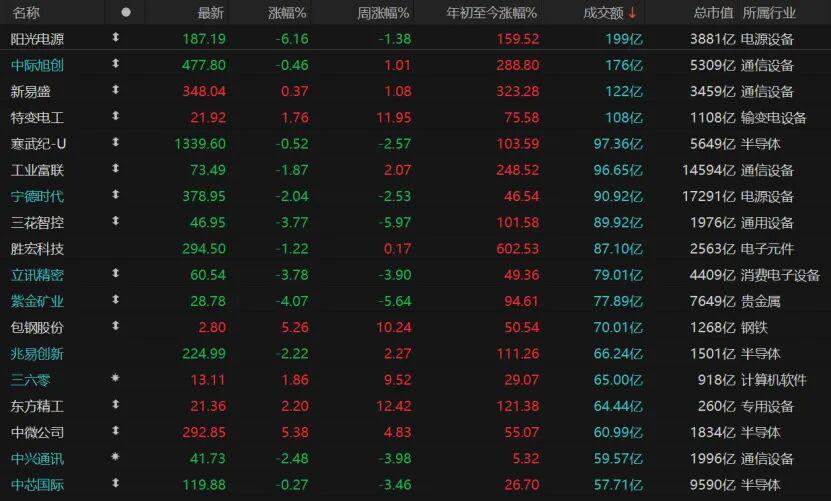Click the marker icon beside 紫金矿业
Image resolution: width=831 pixels, height=501 pixels.
[116, 300]
